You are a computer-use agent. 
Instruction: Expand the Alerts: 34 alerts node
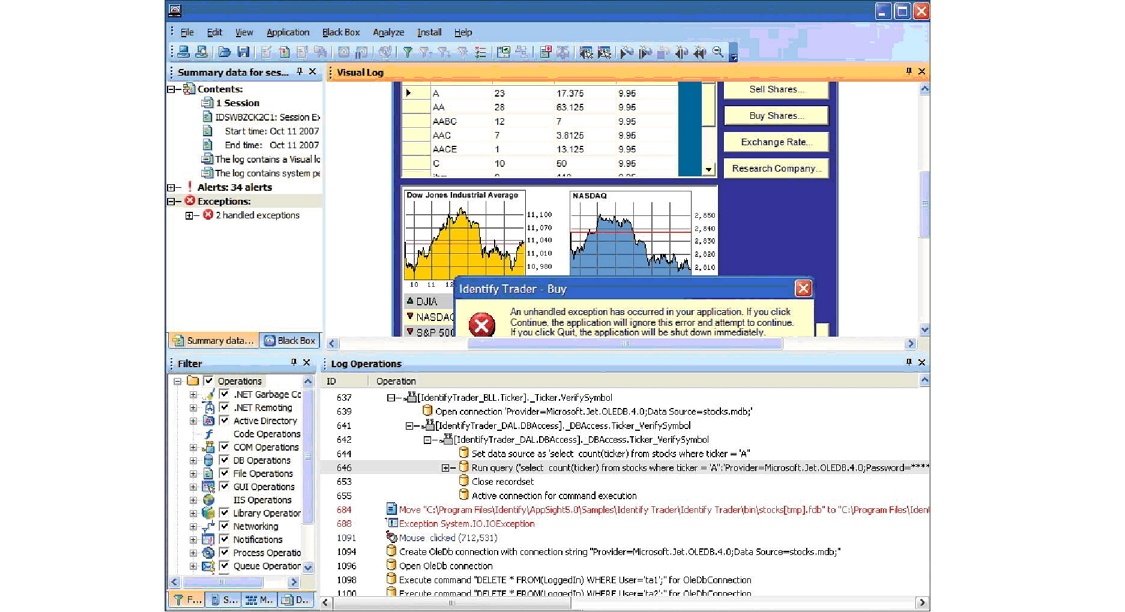pos(172,187)
